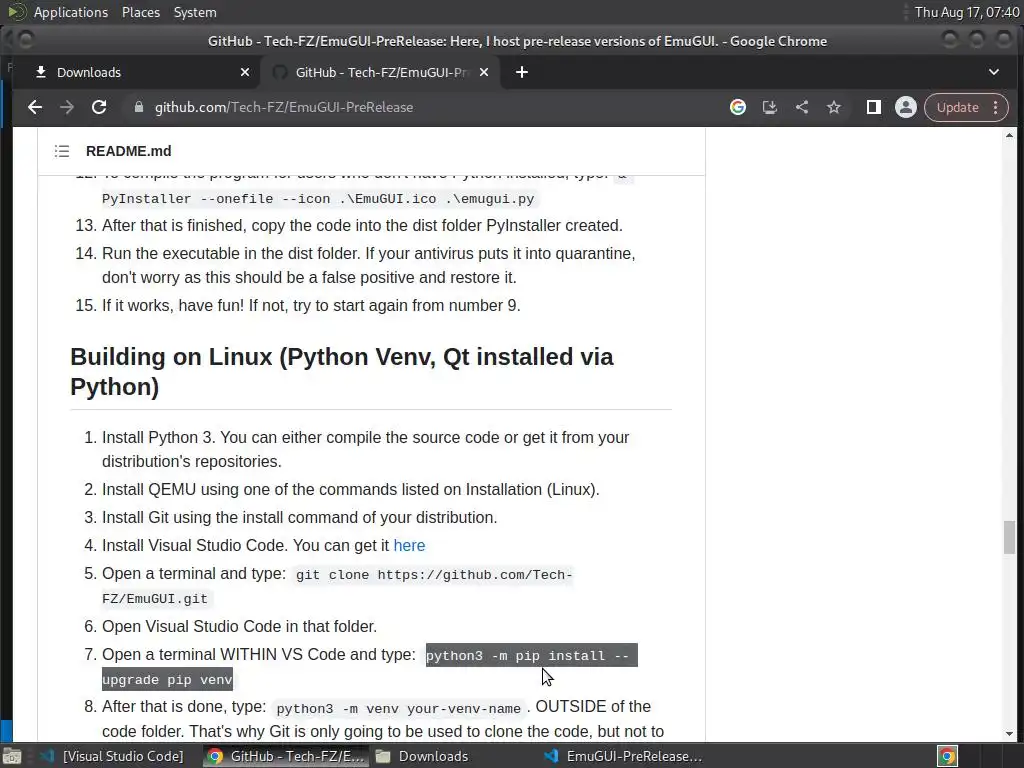Bookmark this page with the star
Viewport: 1024px width, 768px height.
tap(834, 107)
